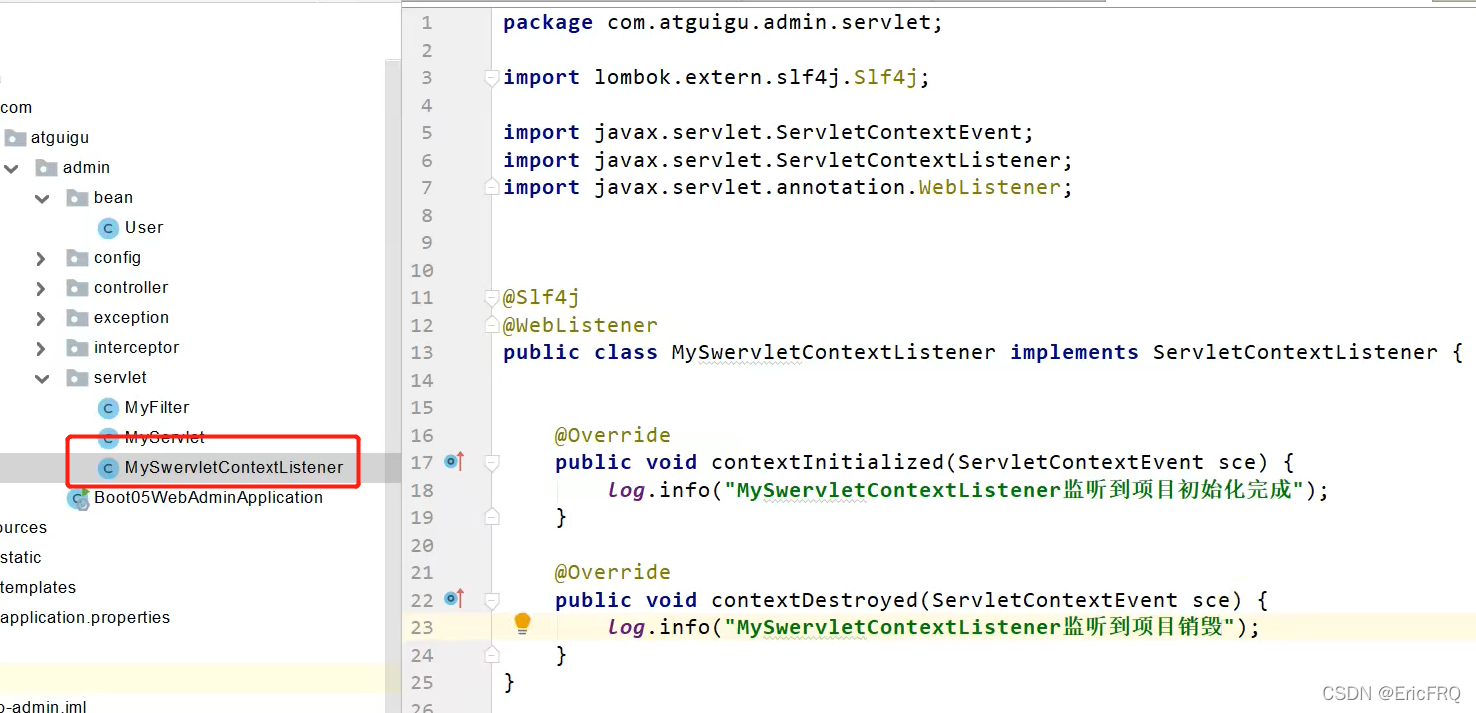This screenshot has height=713, width=1476.
Task: Fold the contextInitialized method at line 17
Action: pos(491,462)
